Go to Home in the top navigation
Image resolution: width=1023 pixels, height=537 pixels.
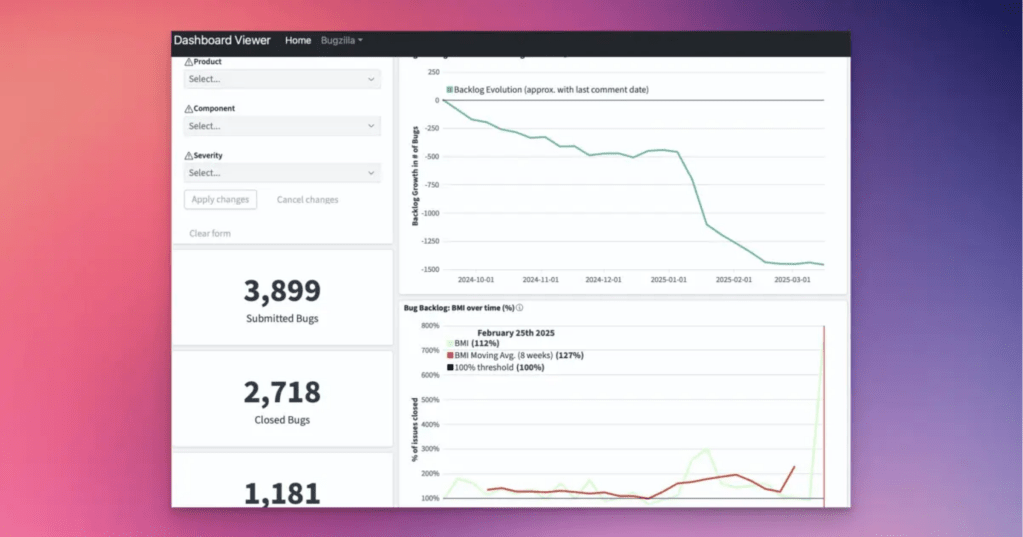pos(298,41)
